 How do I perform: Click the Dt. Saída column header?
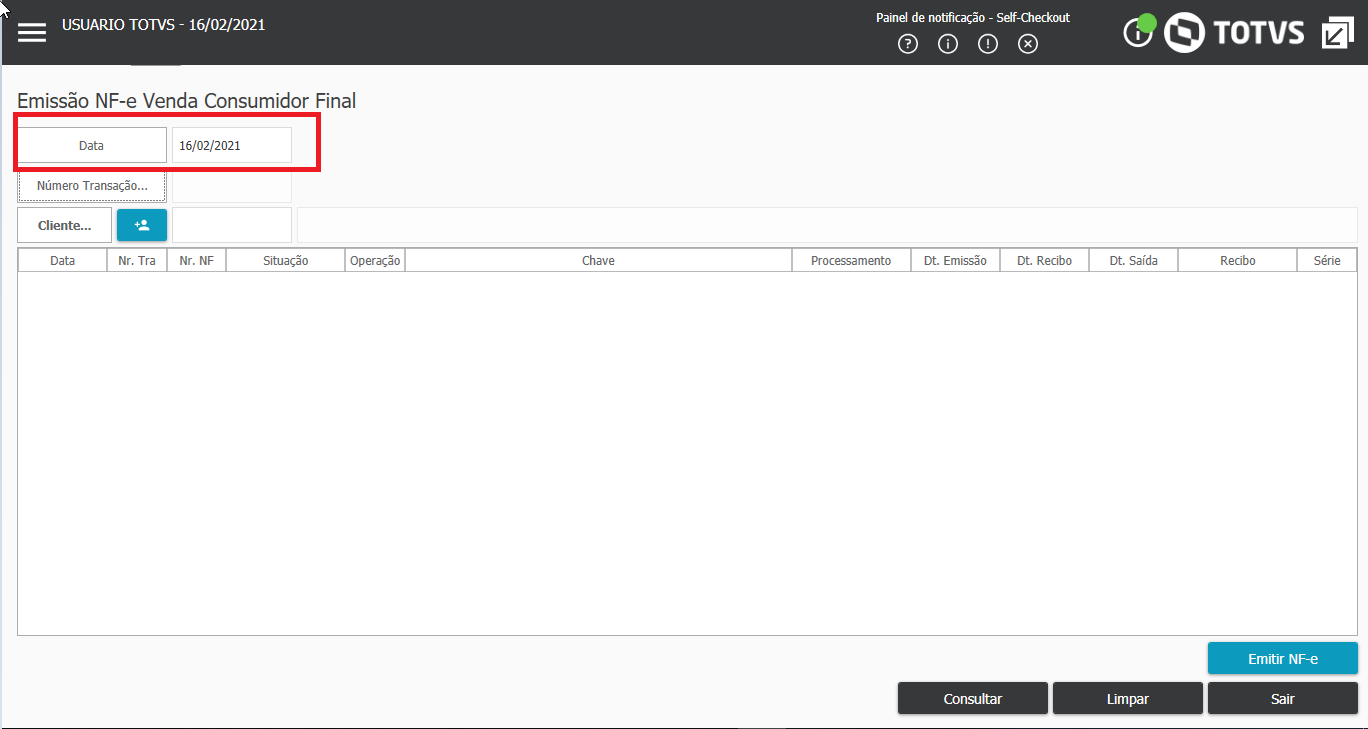[x=1134, y=260]
